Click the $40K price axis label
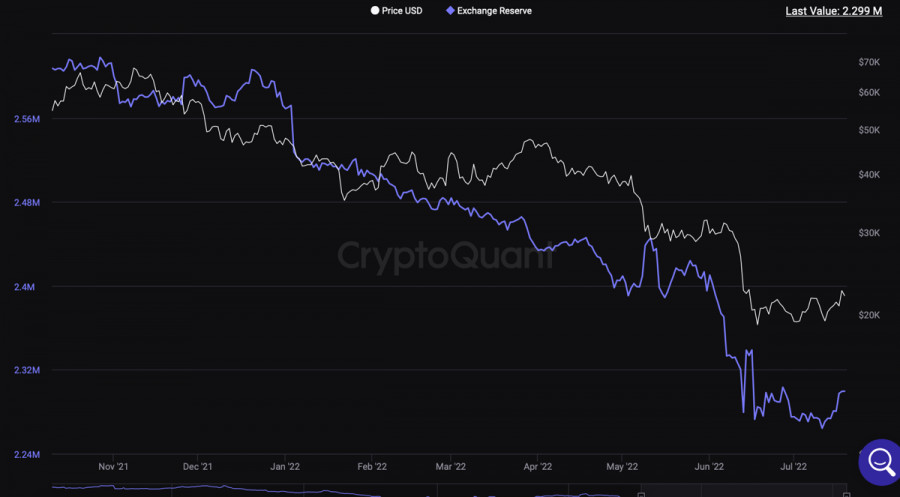The width and height of the screenshot is (900, 497). click(869, 174)
